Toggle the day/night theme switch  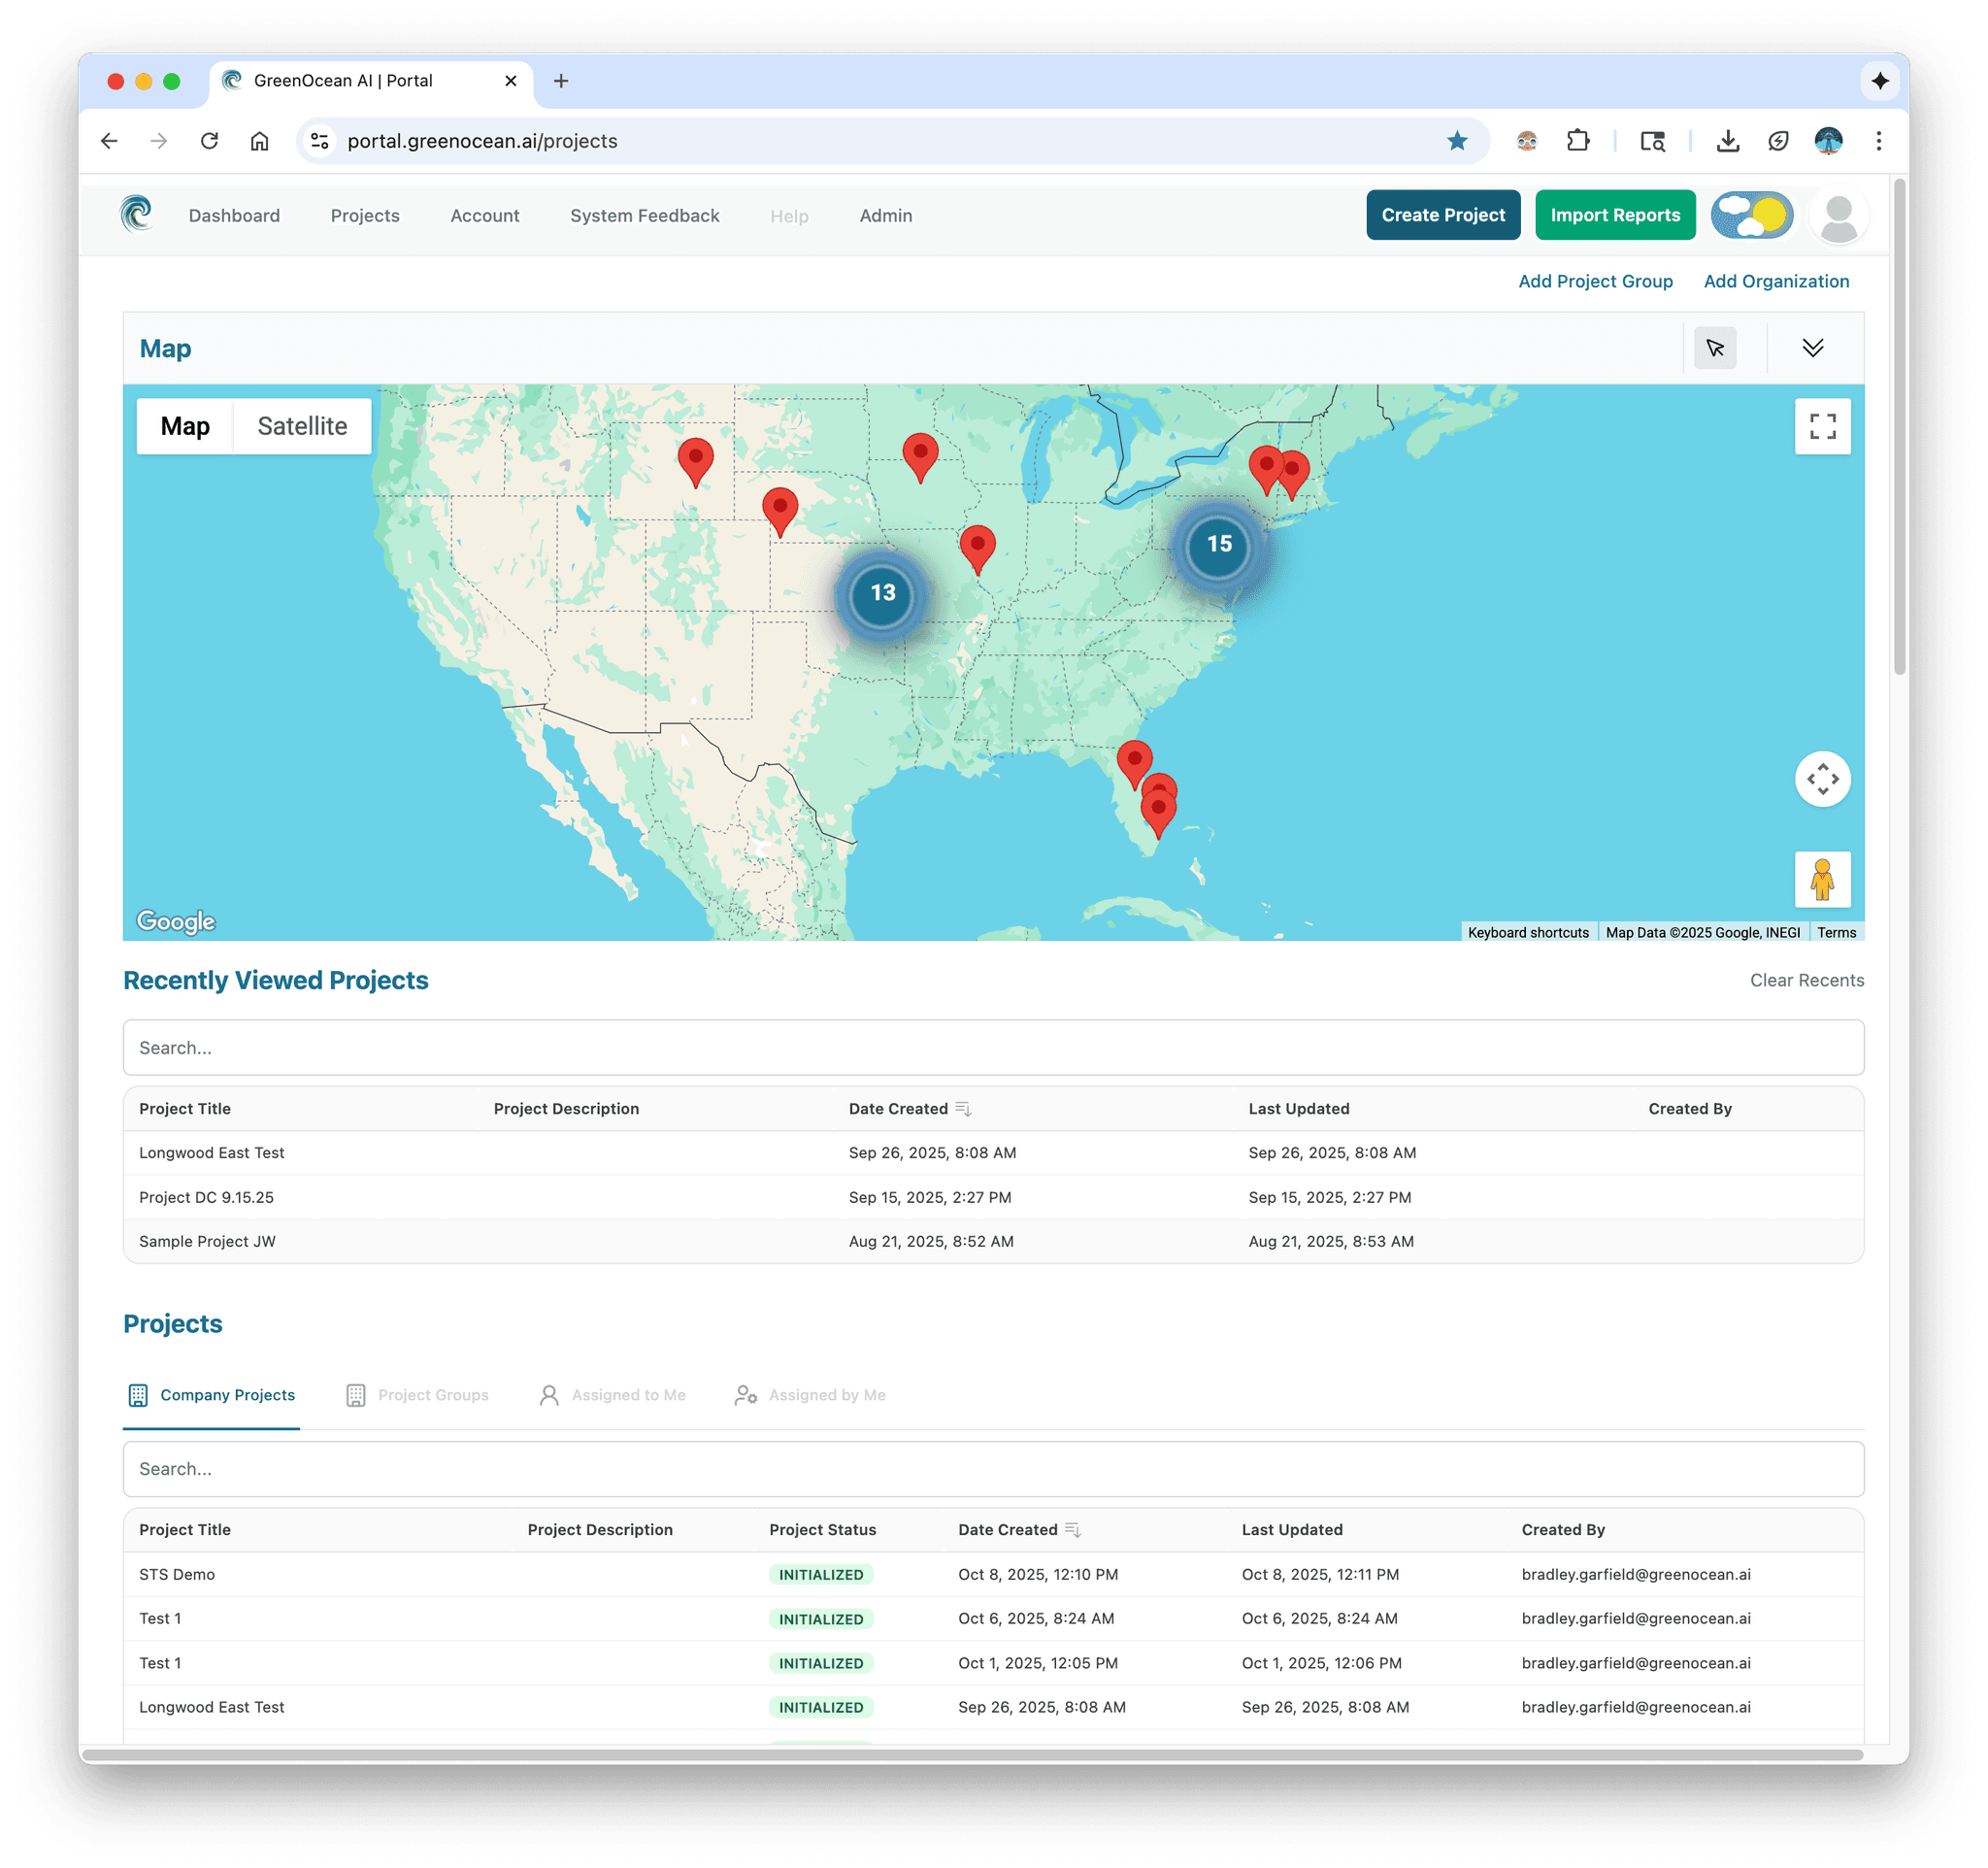point(1752,214)
